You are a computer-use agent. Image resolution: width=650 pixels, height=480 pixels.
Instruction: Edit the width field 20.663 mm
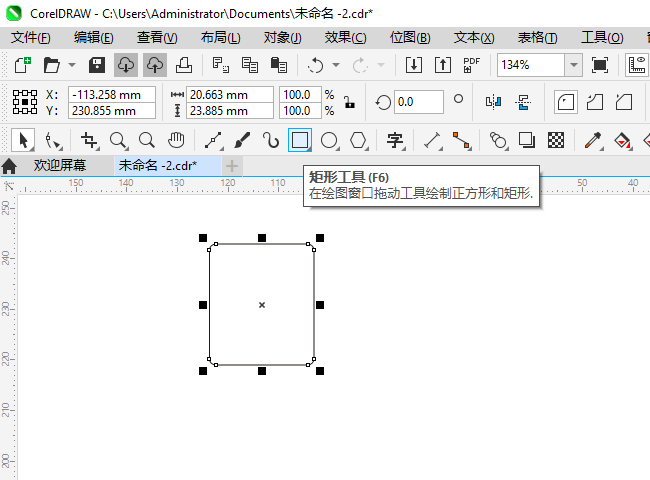(230, 95)
